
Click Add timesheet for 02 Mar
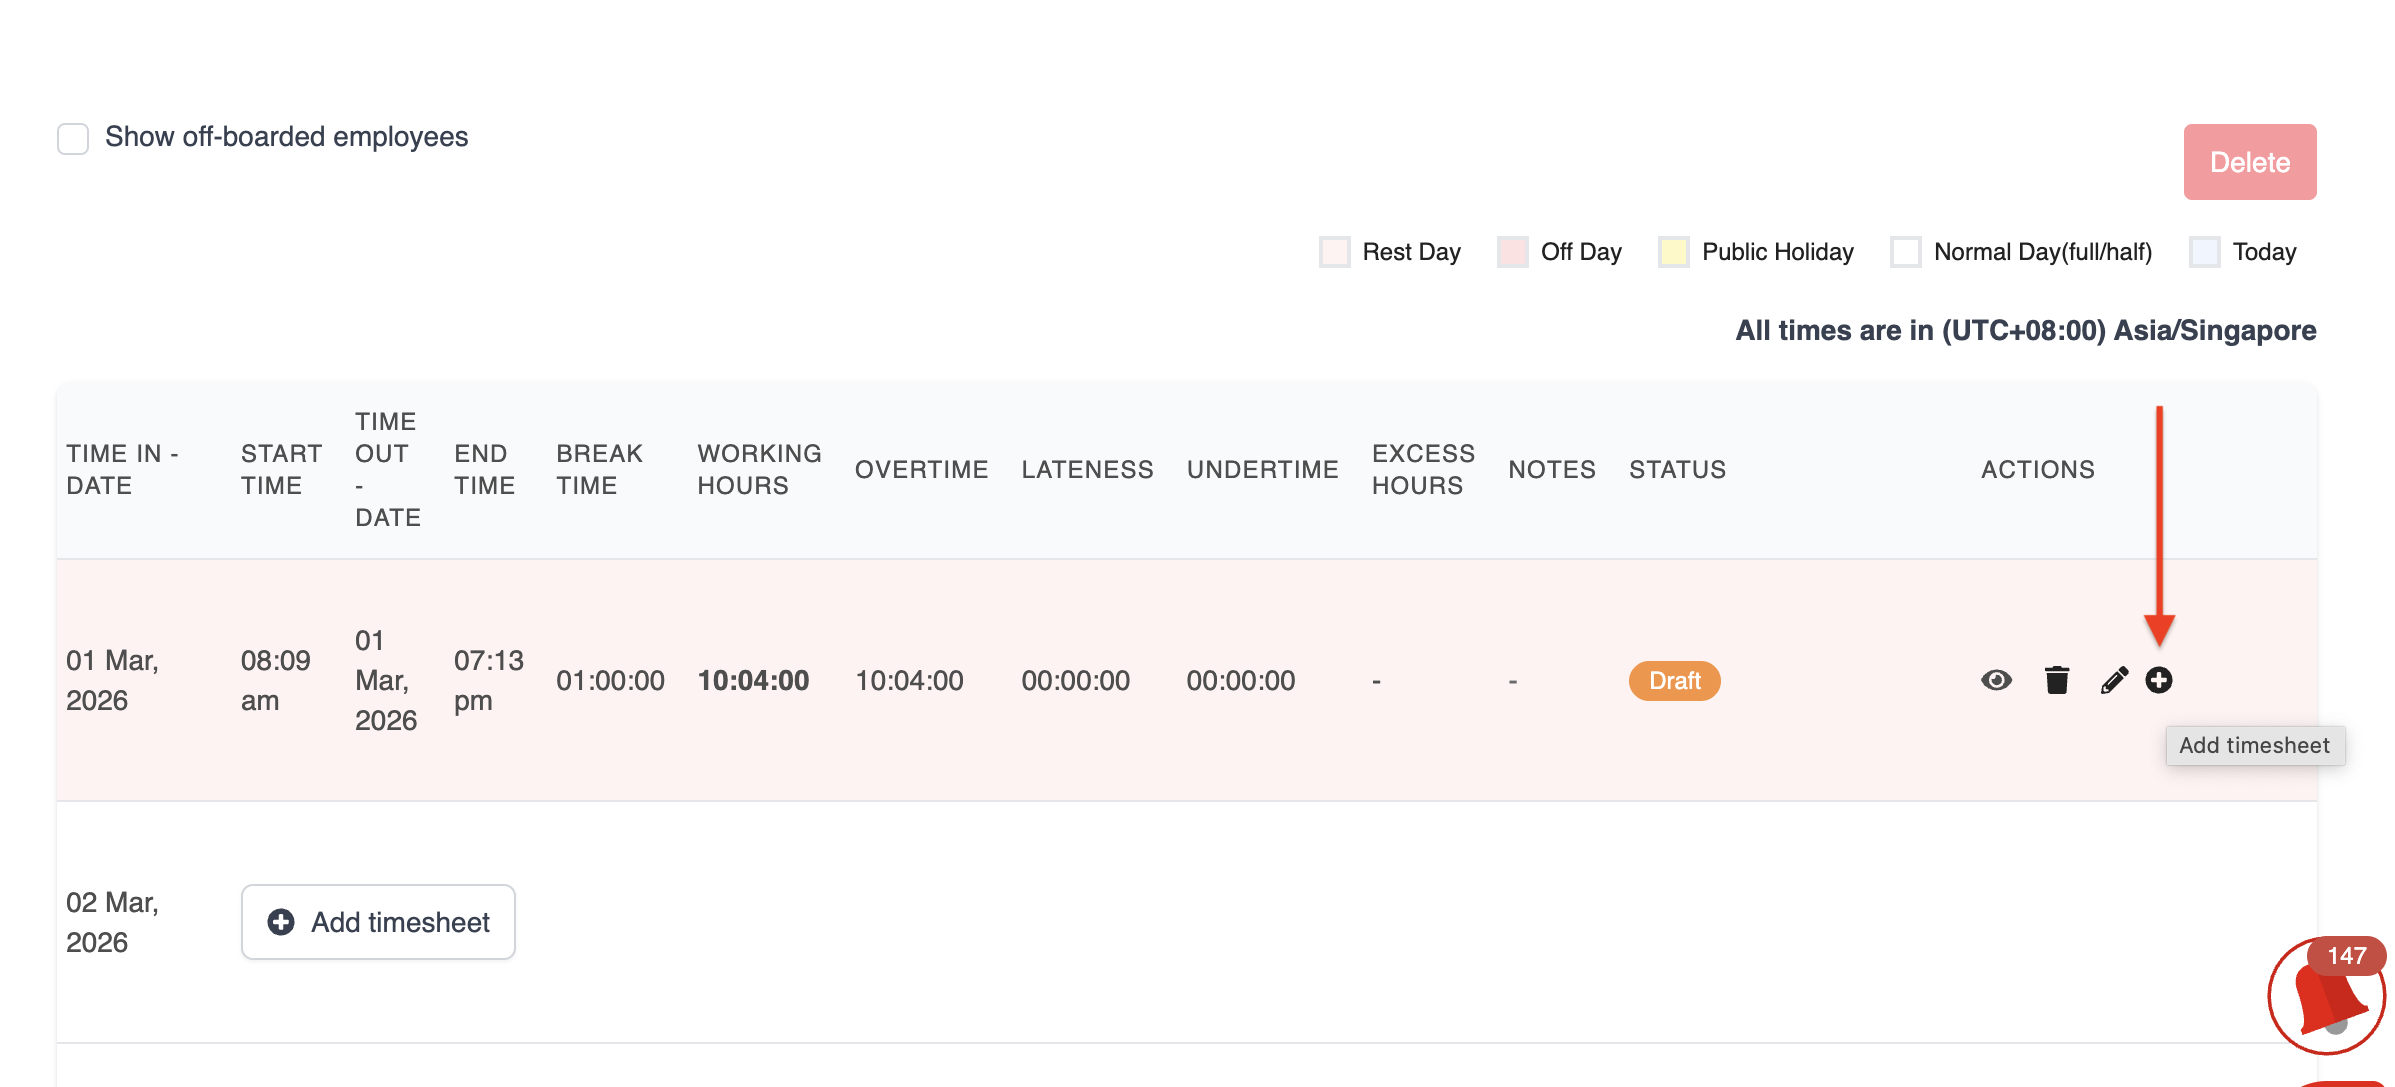378,922
